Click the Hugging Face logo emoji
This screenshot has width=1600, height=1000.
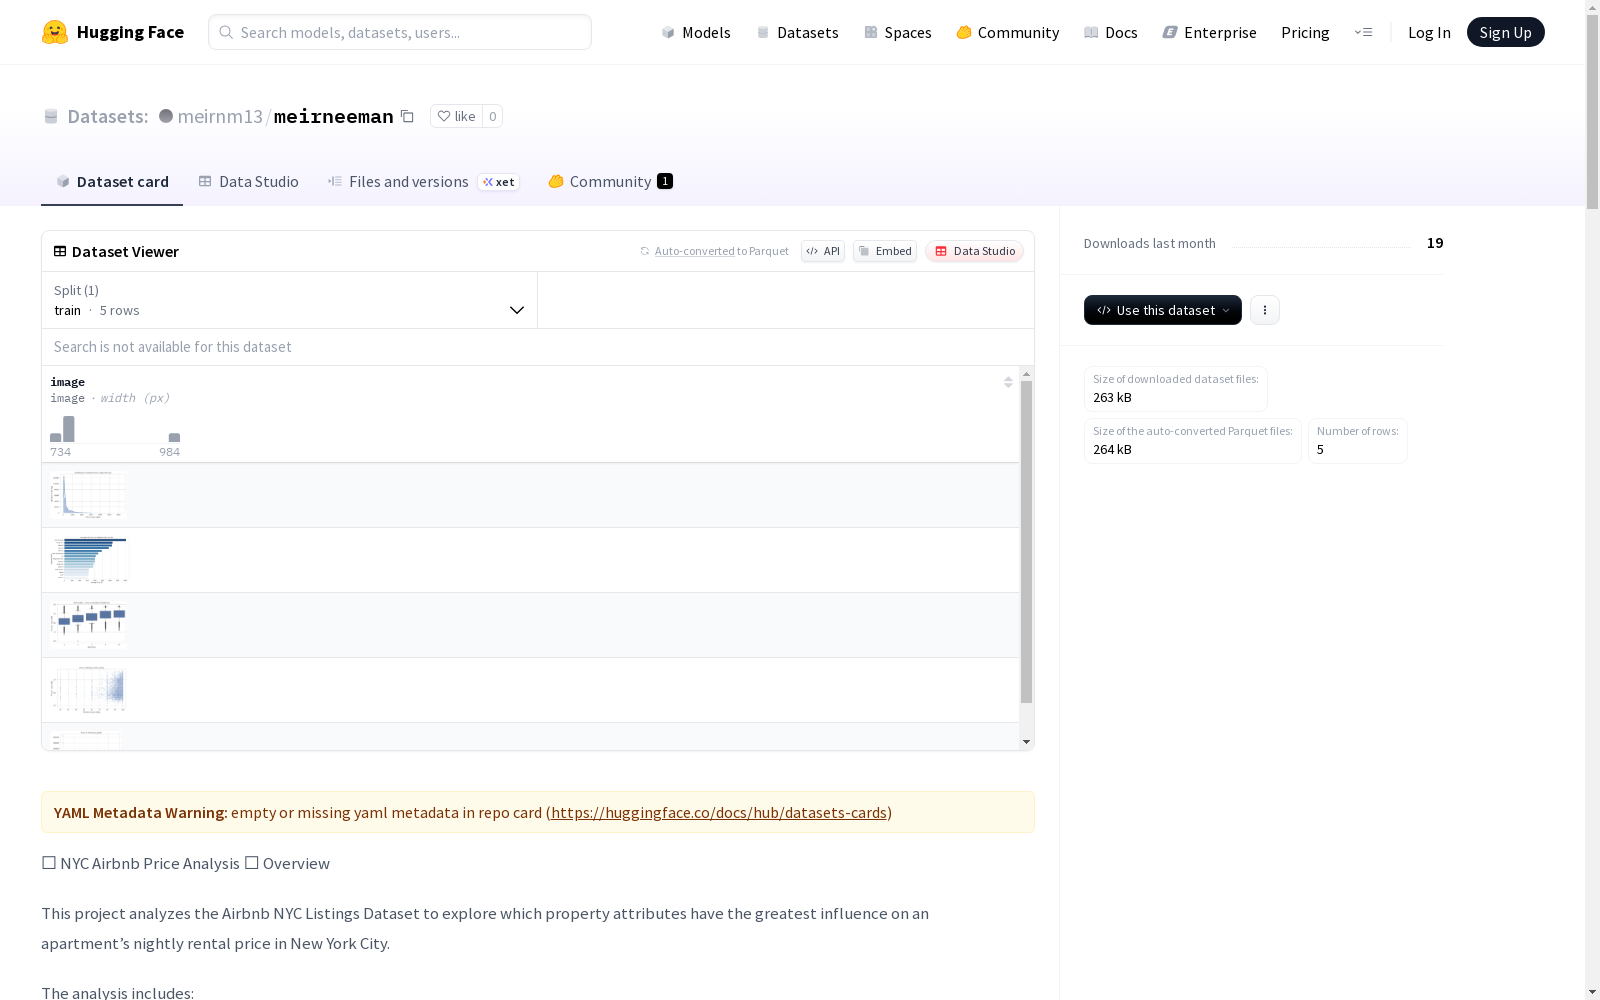(x=55, y=32)
